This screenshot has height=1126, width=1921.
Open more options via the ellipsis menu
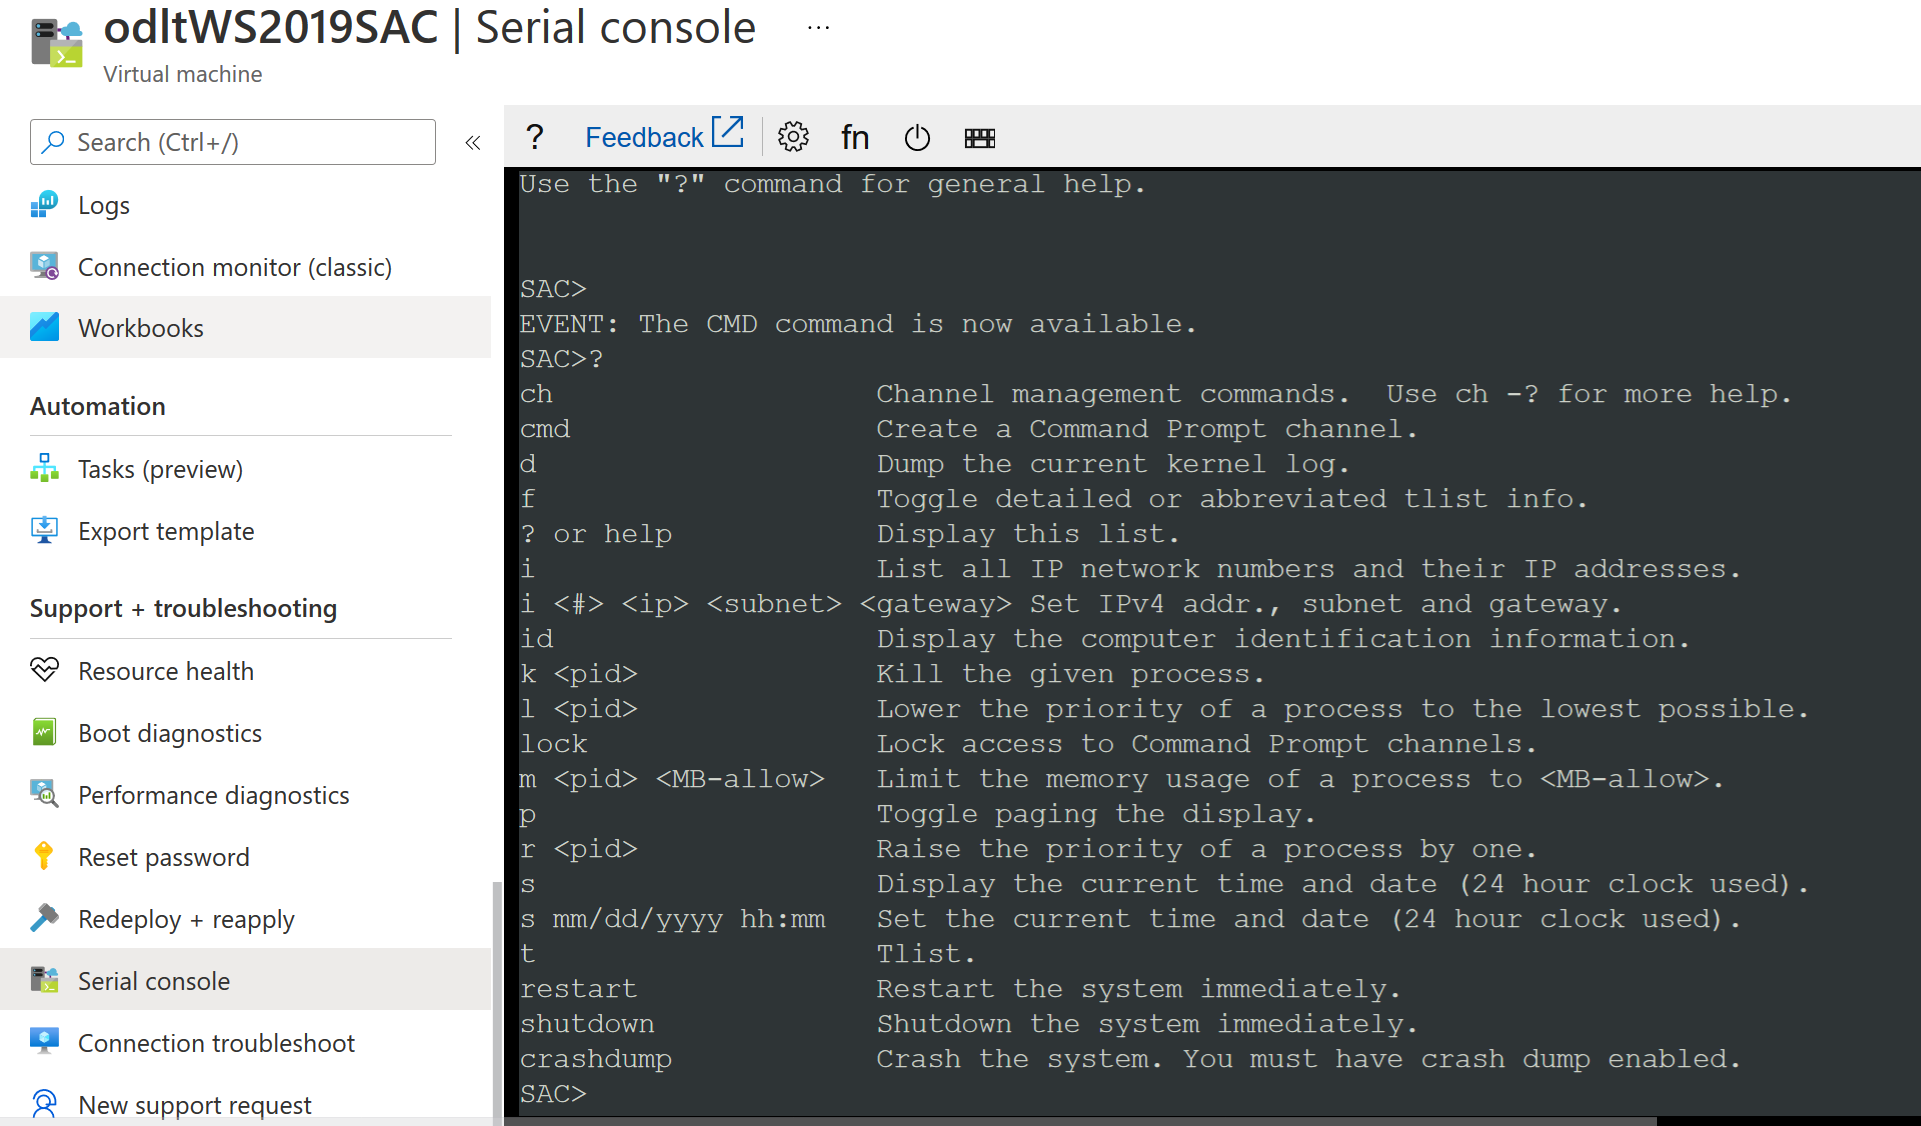[x=818, y=26]
